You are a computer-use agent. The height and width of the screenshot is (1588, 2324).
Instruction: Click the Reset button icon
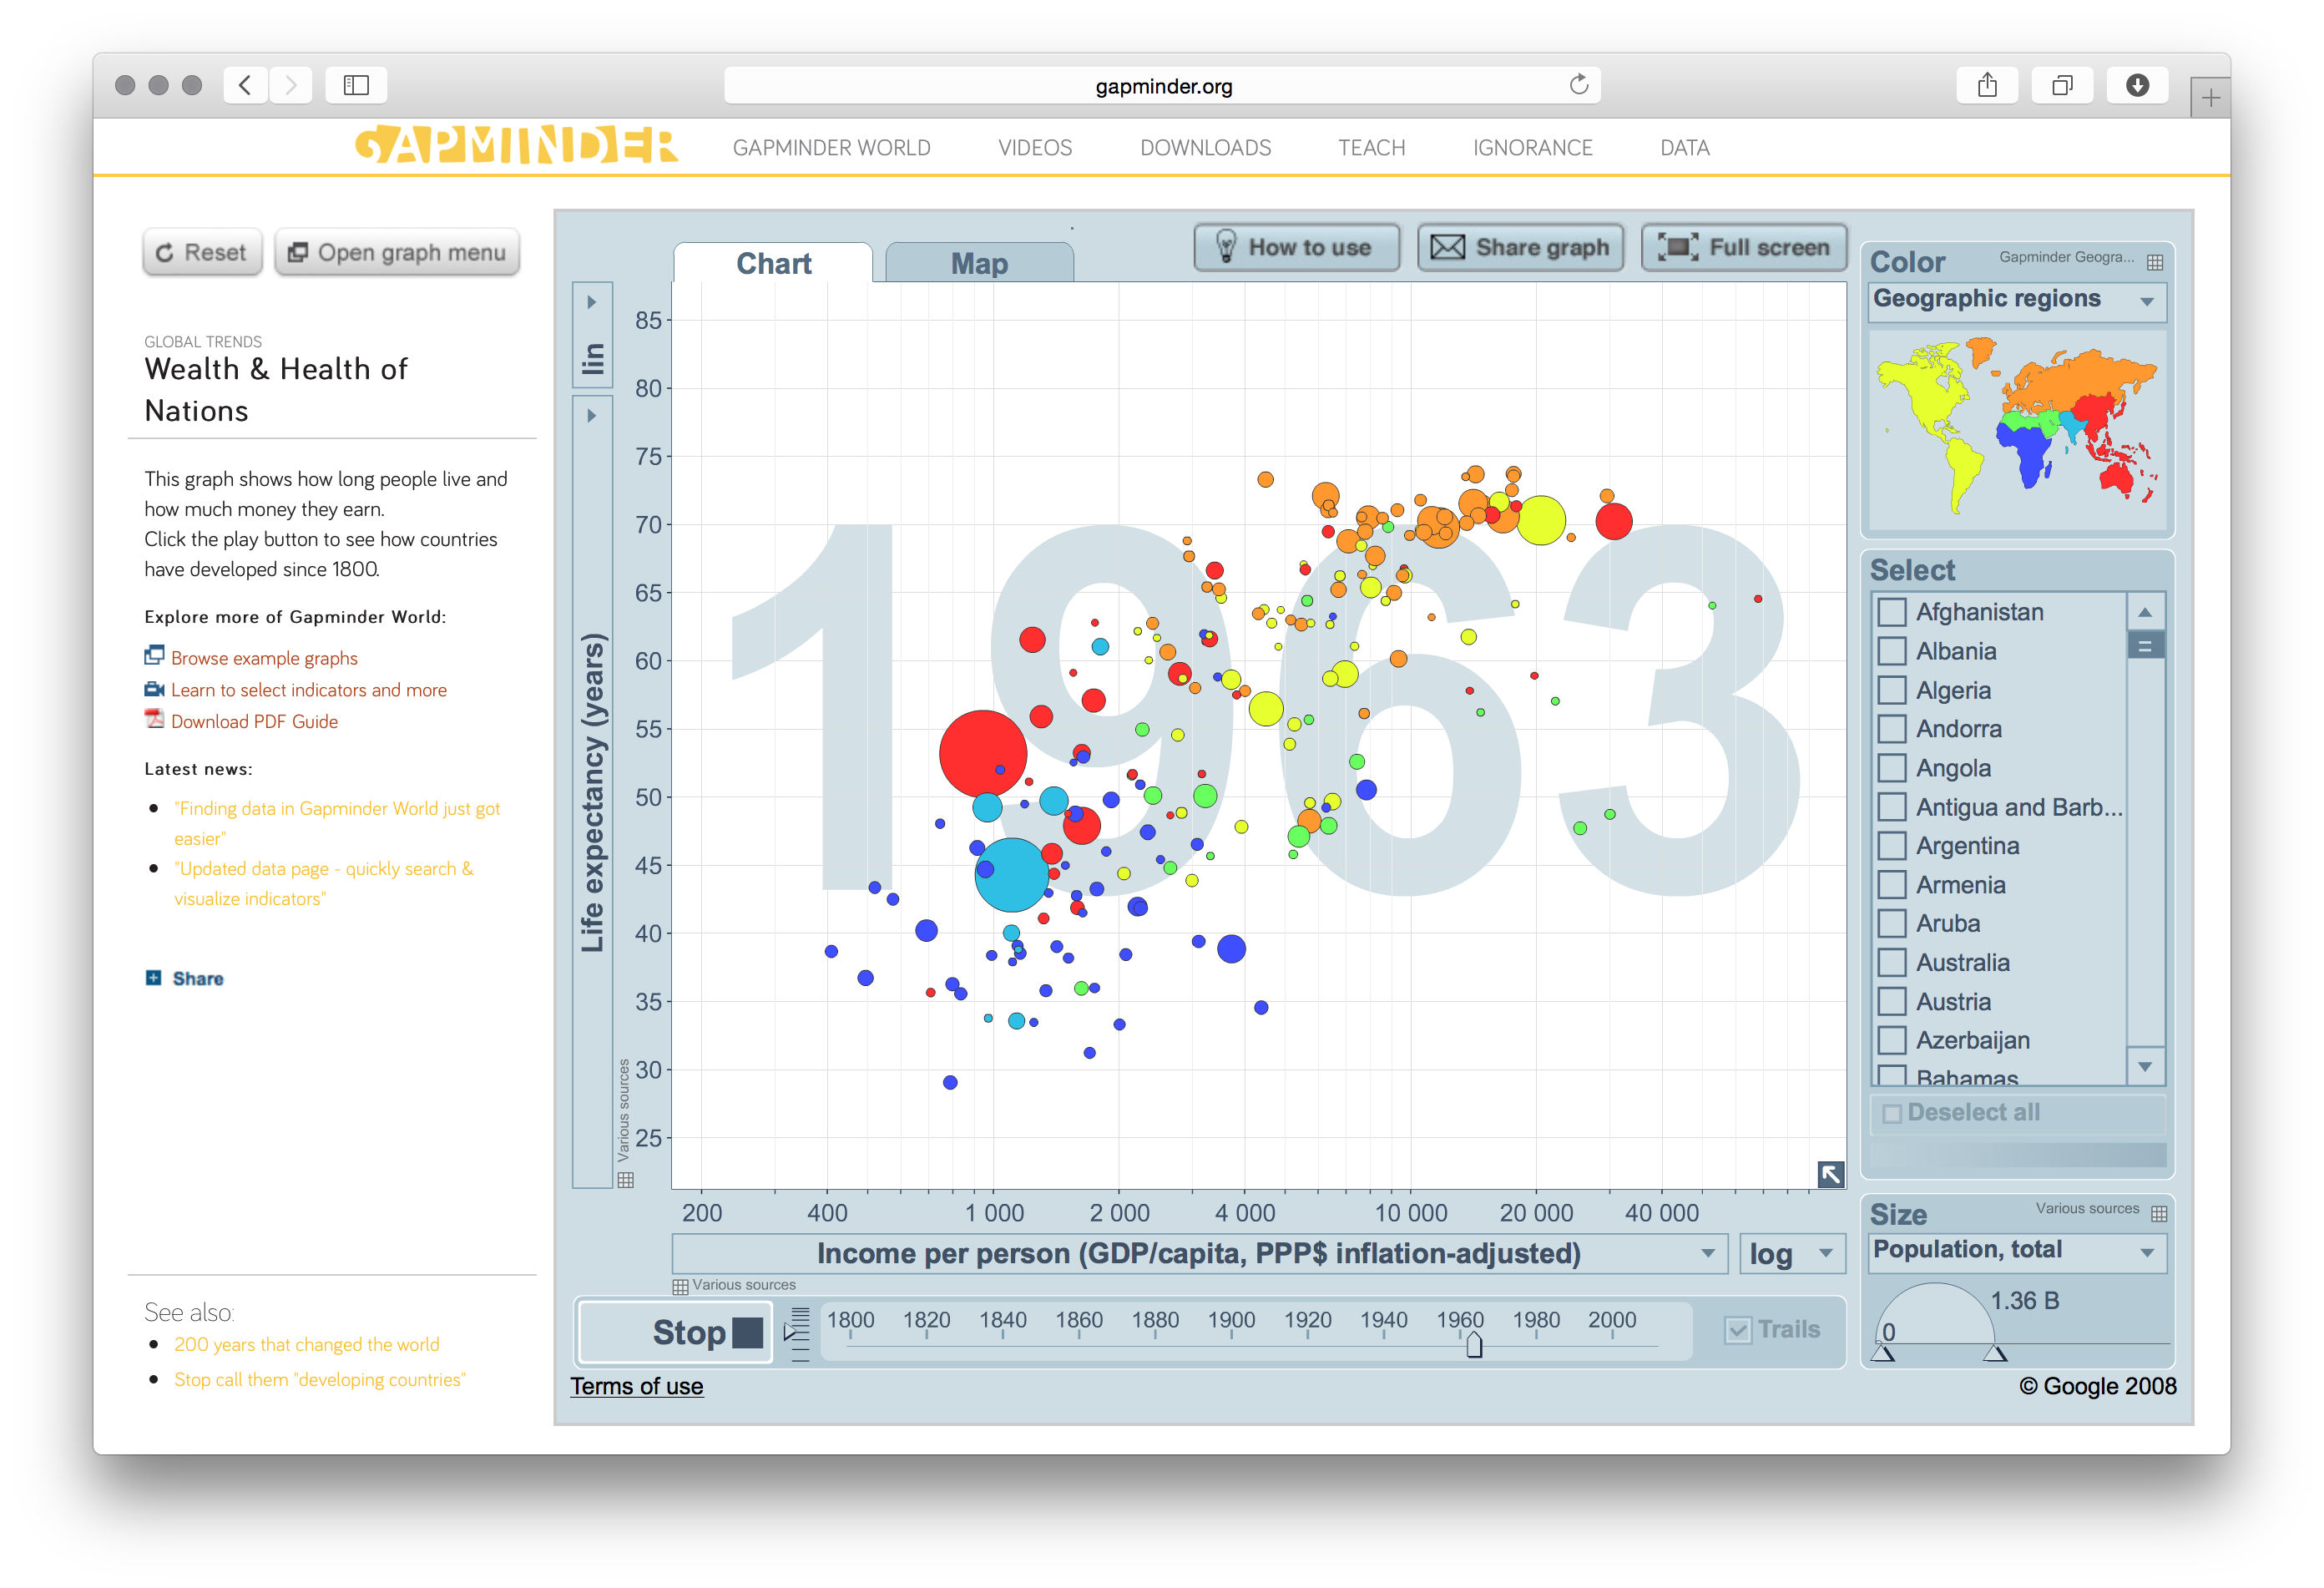[x=167, y=252]
